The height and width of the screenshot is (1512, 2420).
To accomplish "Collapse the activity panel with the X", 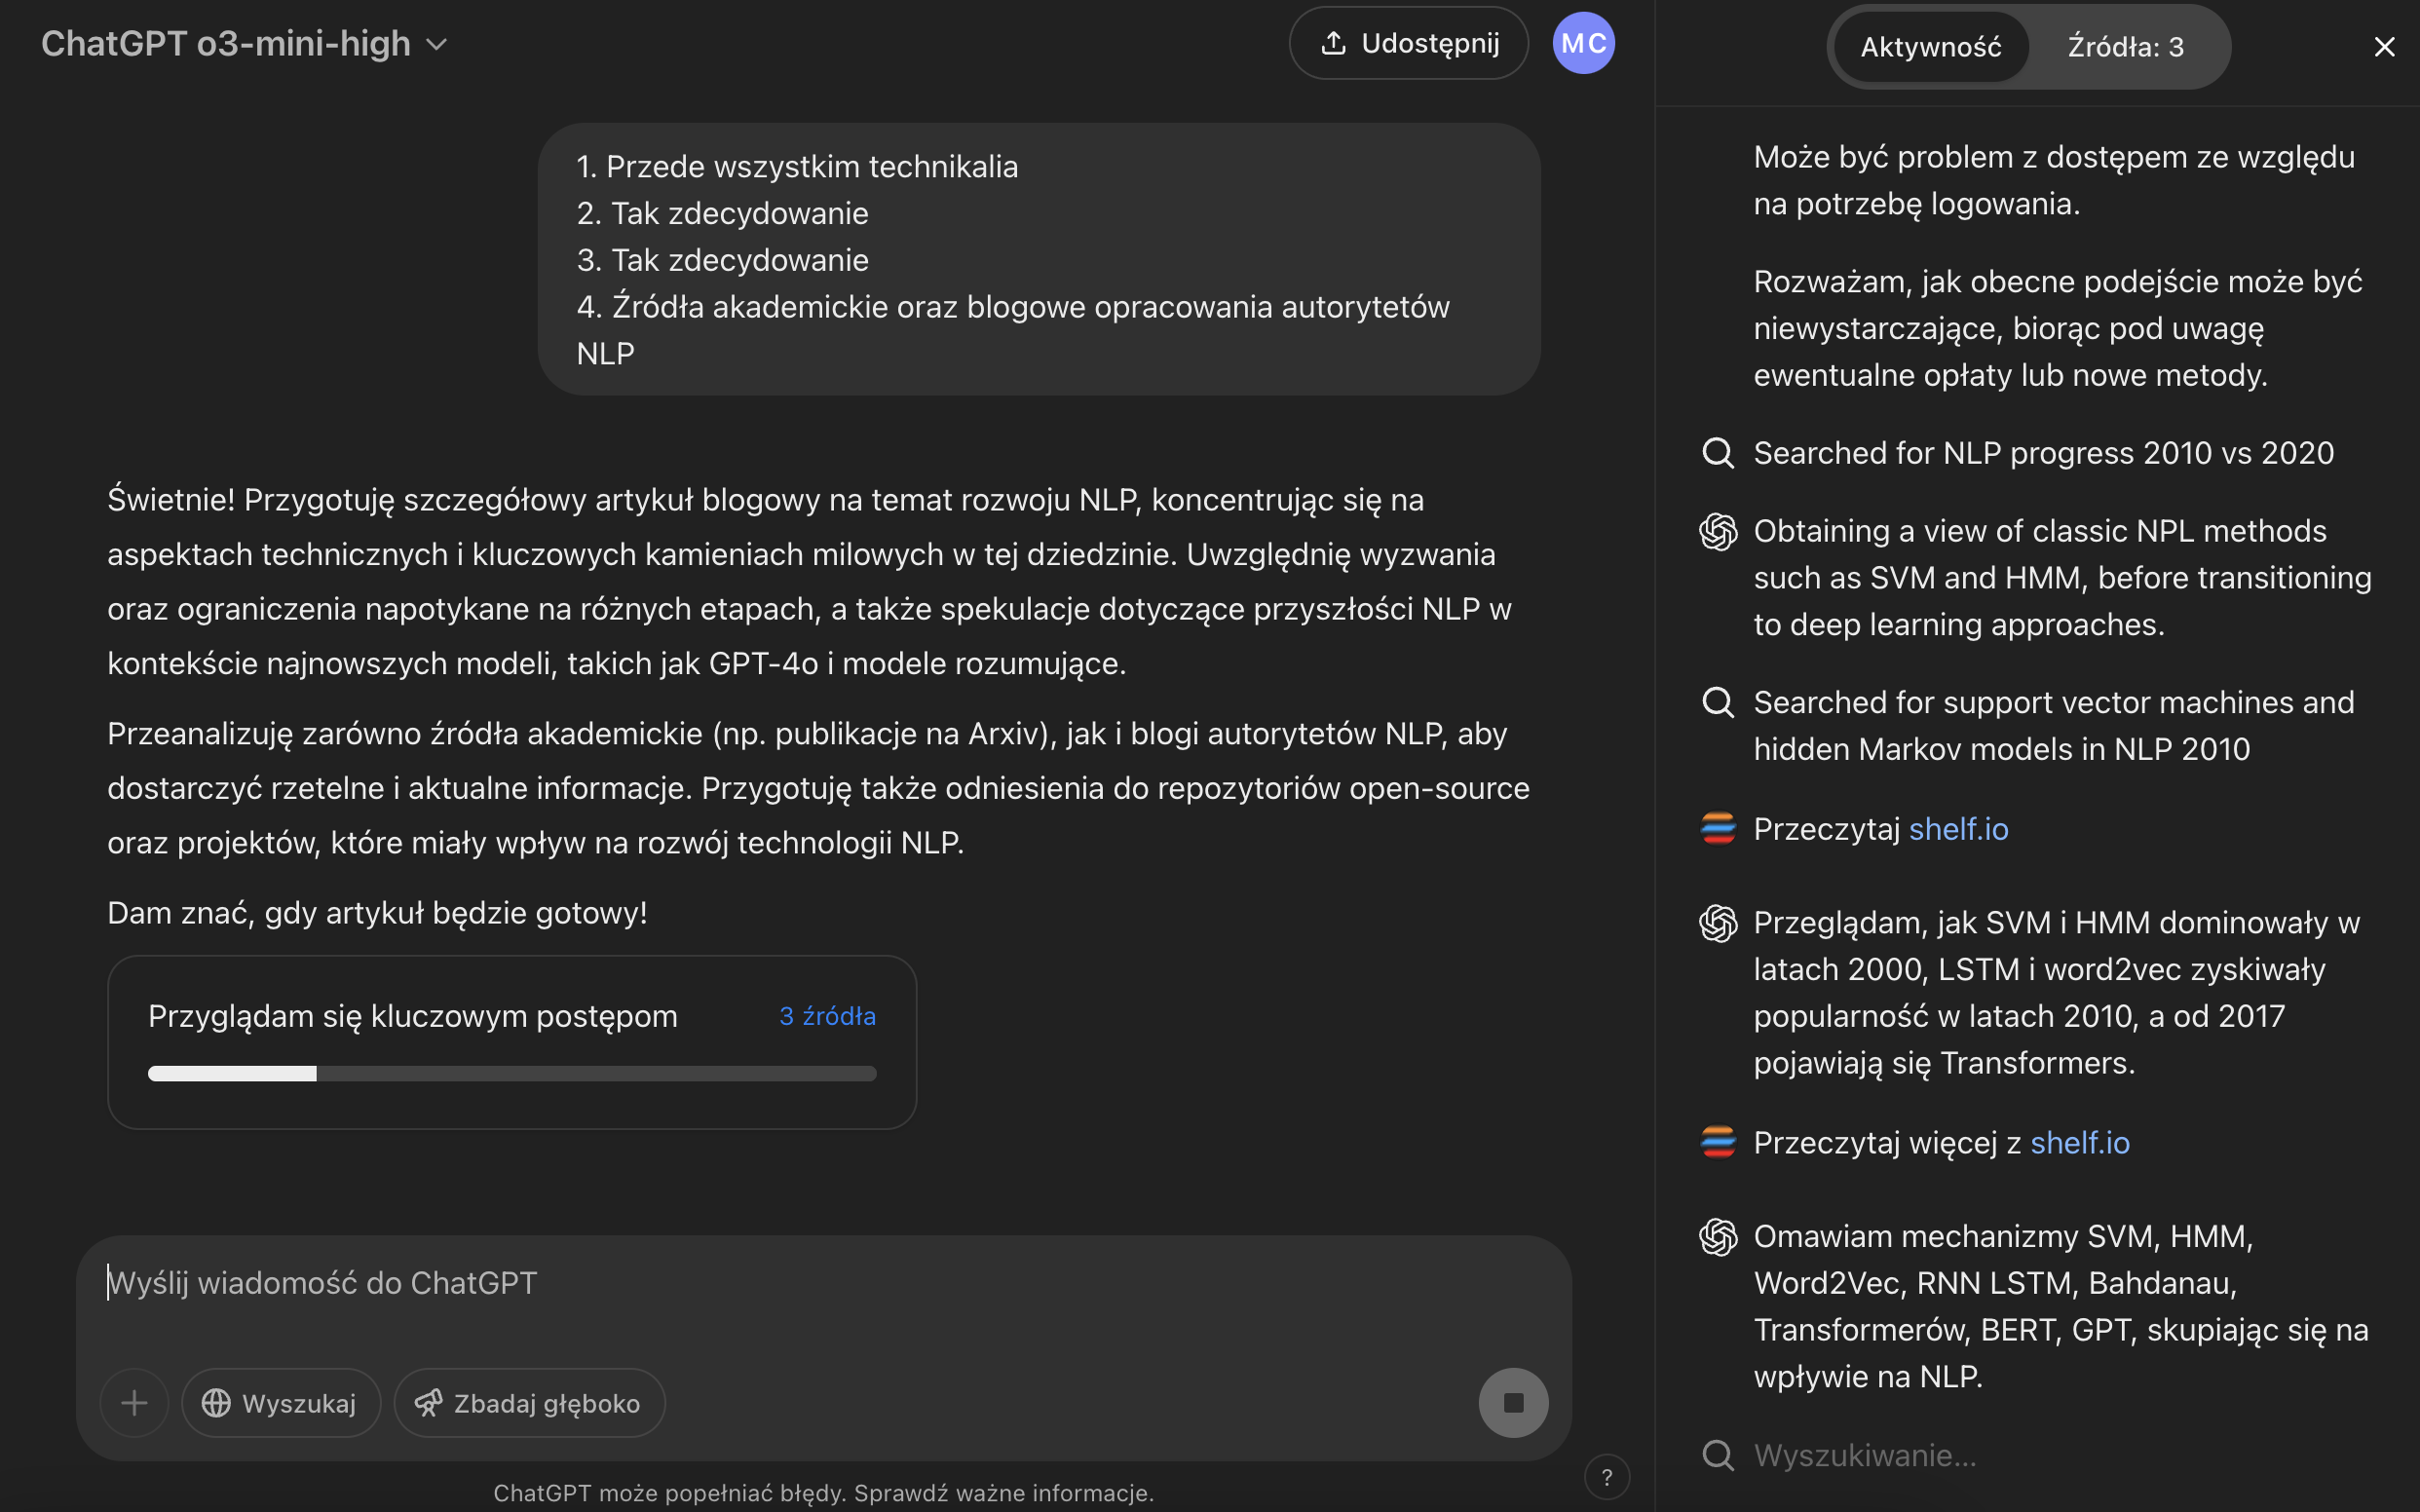I will tap(2385, 46).
